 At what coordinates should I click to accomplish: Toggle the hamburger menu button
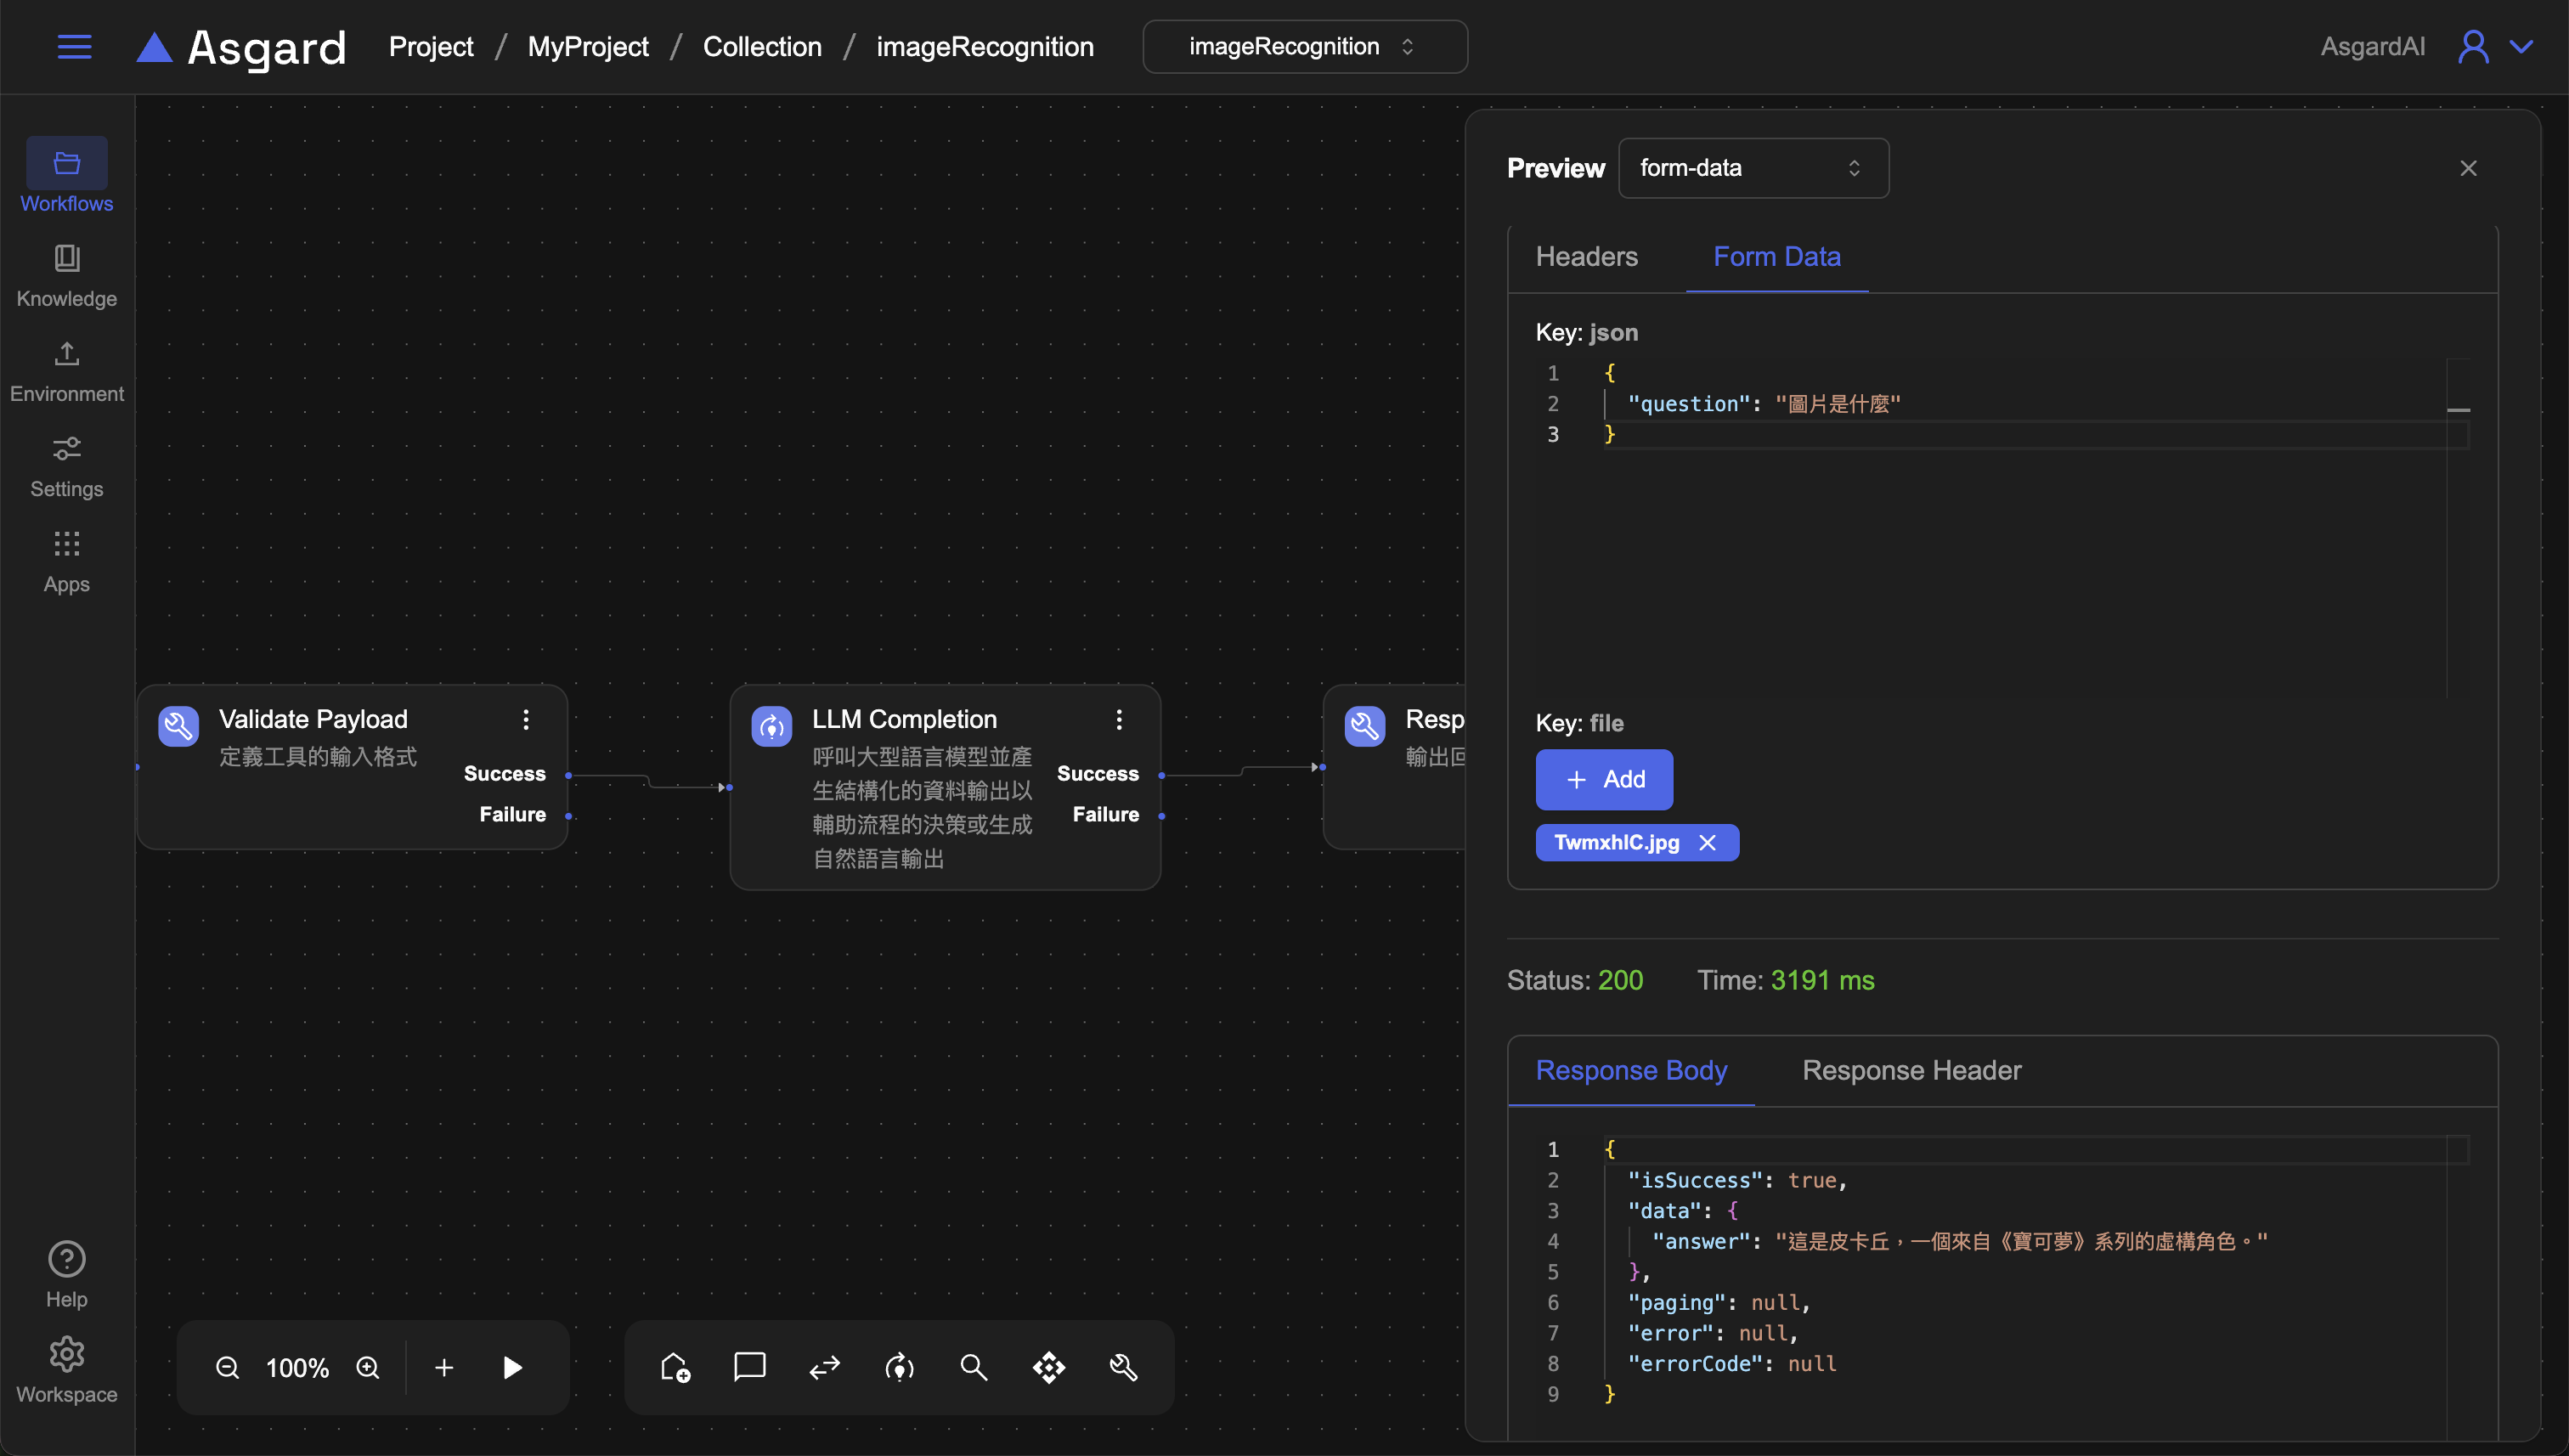[x=74, y=47]
